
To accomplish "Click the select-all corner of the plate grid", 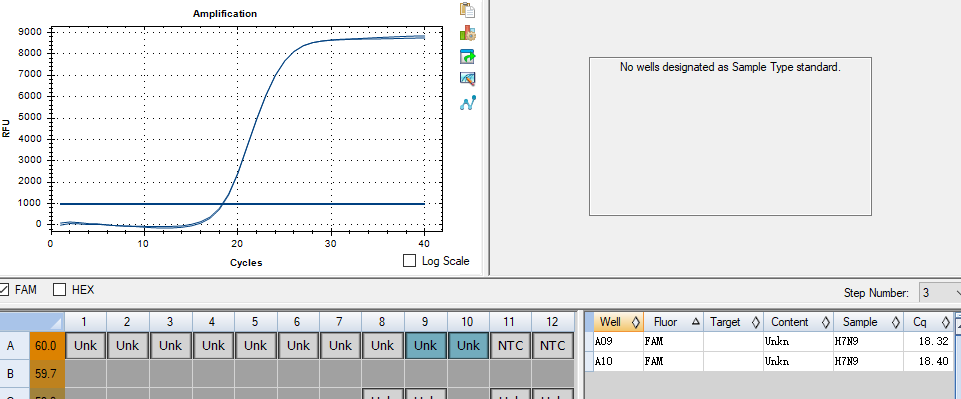I will pos(32,322).
